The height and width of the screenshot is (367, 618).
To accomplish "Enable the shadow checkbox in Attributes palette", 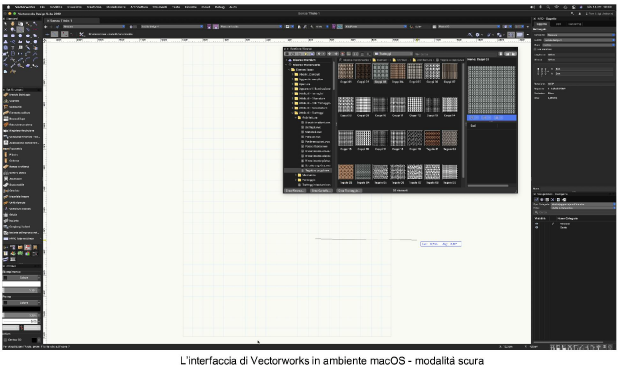I will [6, 340].
